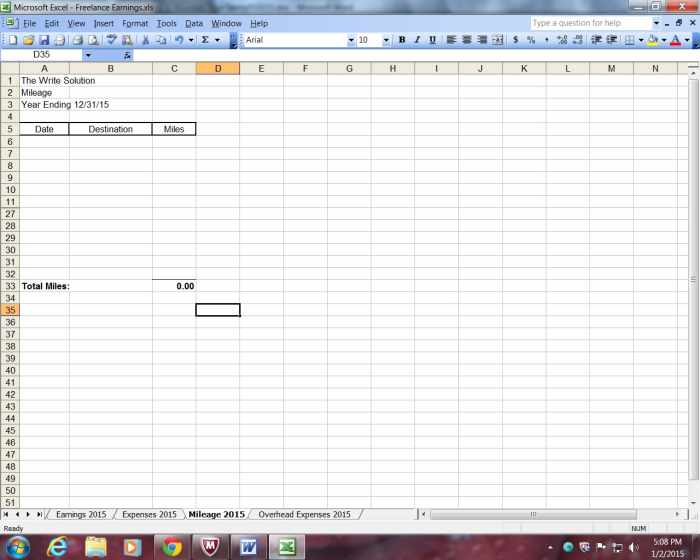Viewport: 700px width, 560px height.
Task: Click the Cut scissors icon
Action: point(146,40)
